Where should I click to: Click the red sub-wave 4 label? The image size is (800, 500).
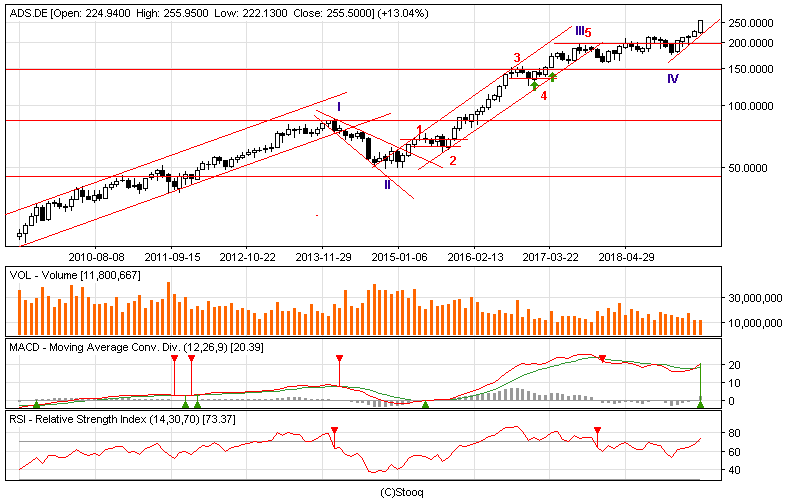pos(544,96)
